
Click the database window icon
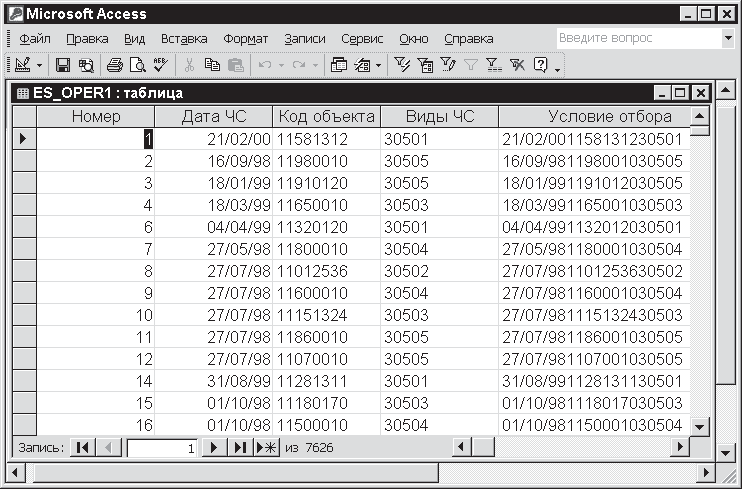[x=339, y=65]
